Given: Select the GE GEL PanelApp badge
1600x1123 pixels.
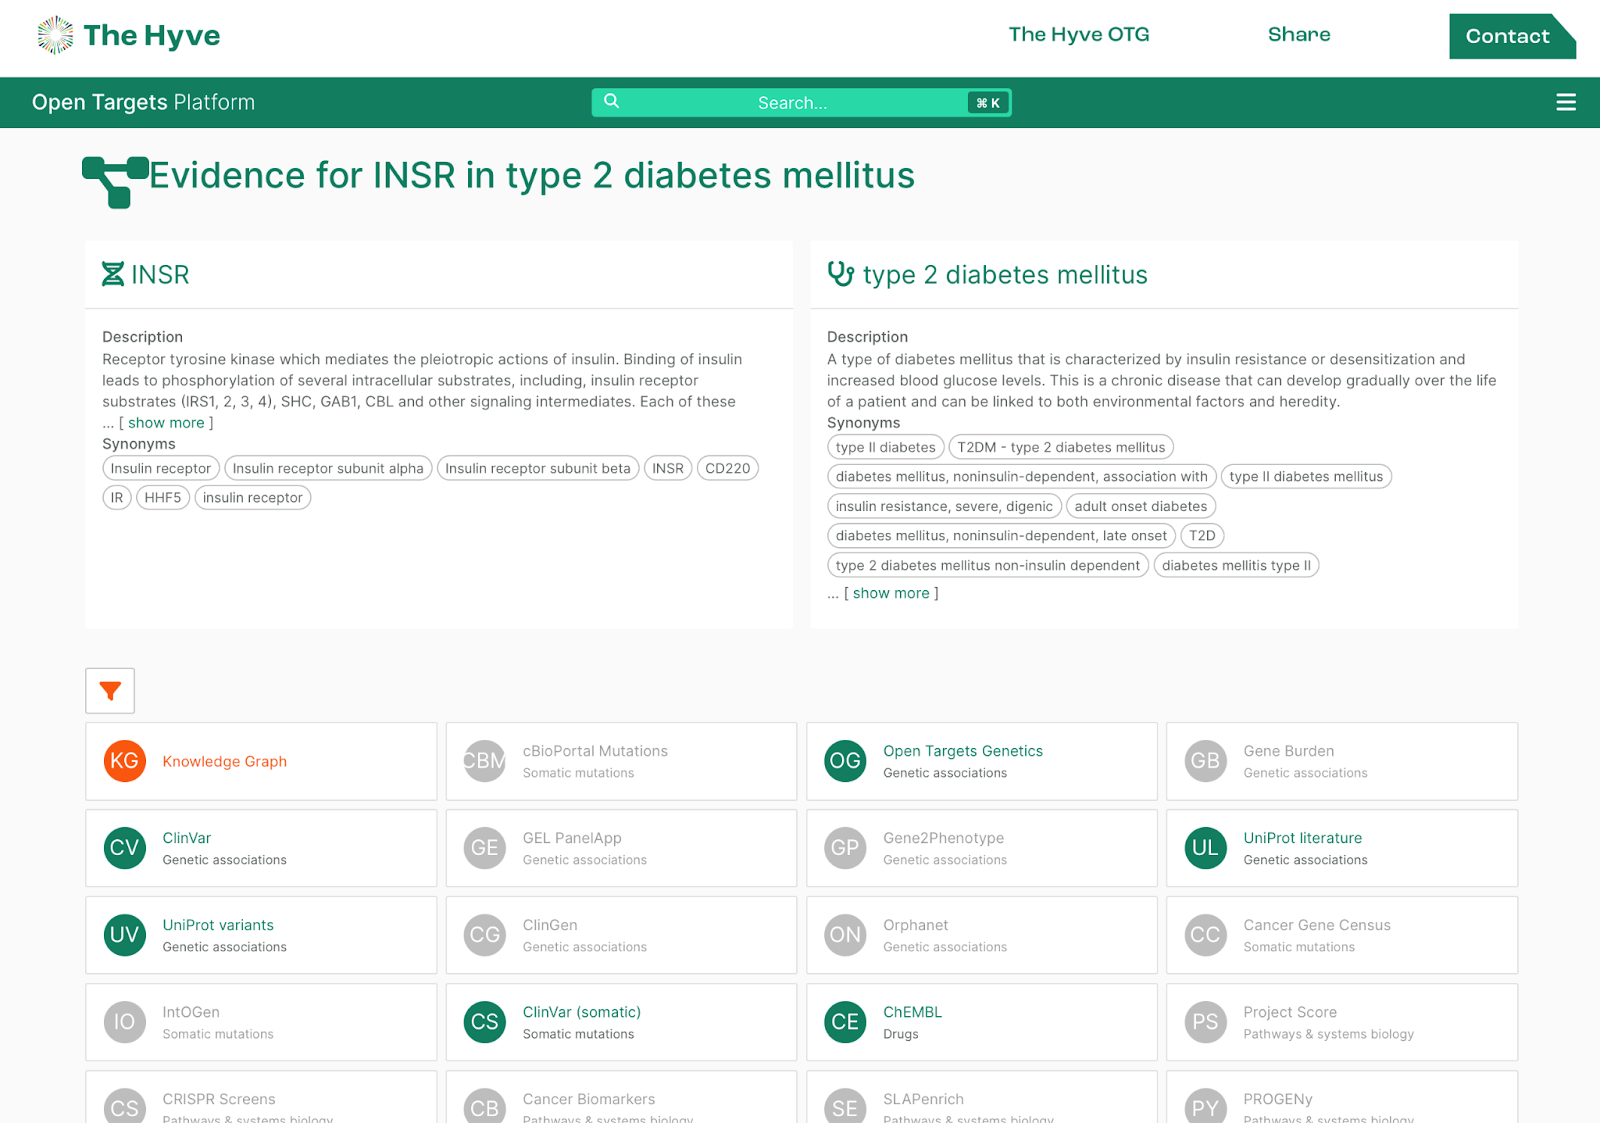Looking at the screenshot, I should pos(485,848).
